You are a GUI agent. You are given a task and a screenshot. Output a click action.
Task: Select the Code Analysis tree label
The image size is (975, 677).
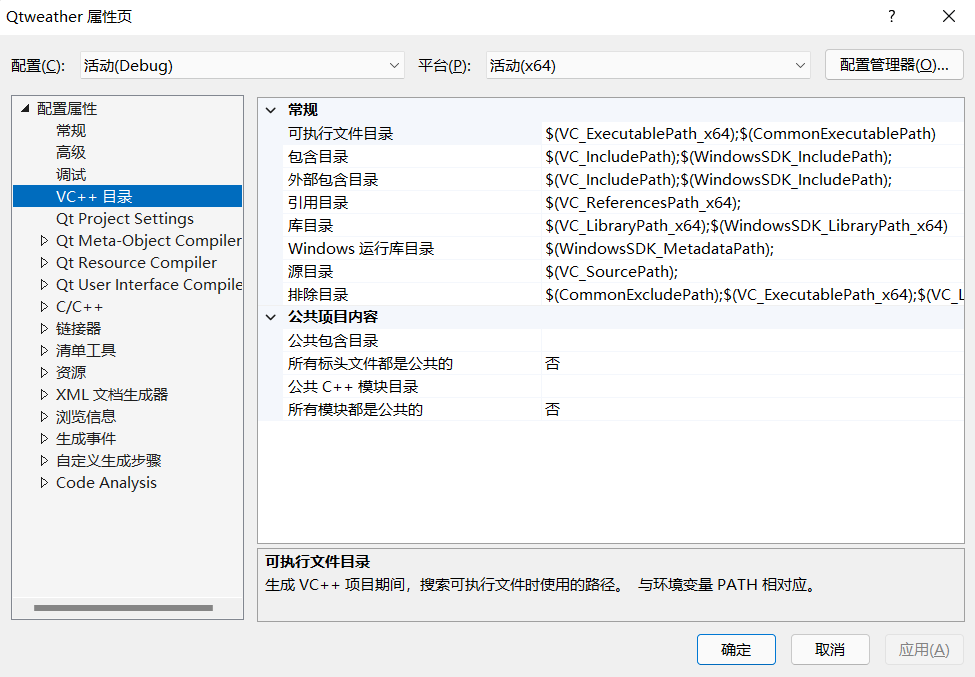point(106,482)
